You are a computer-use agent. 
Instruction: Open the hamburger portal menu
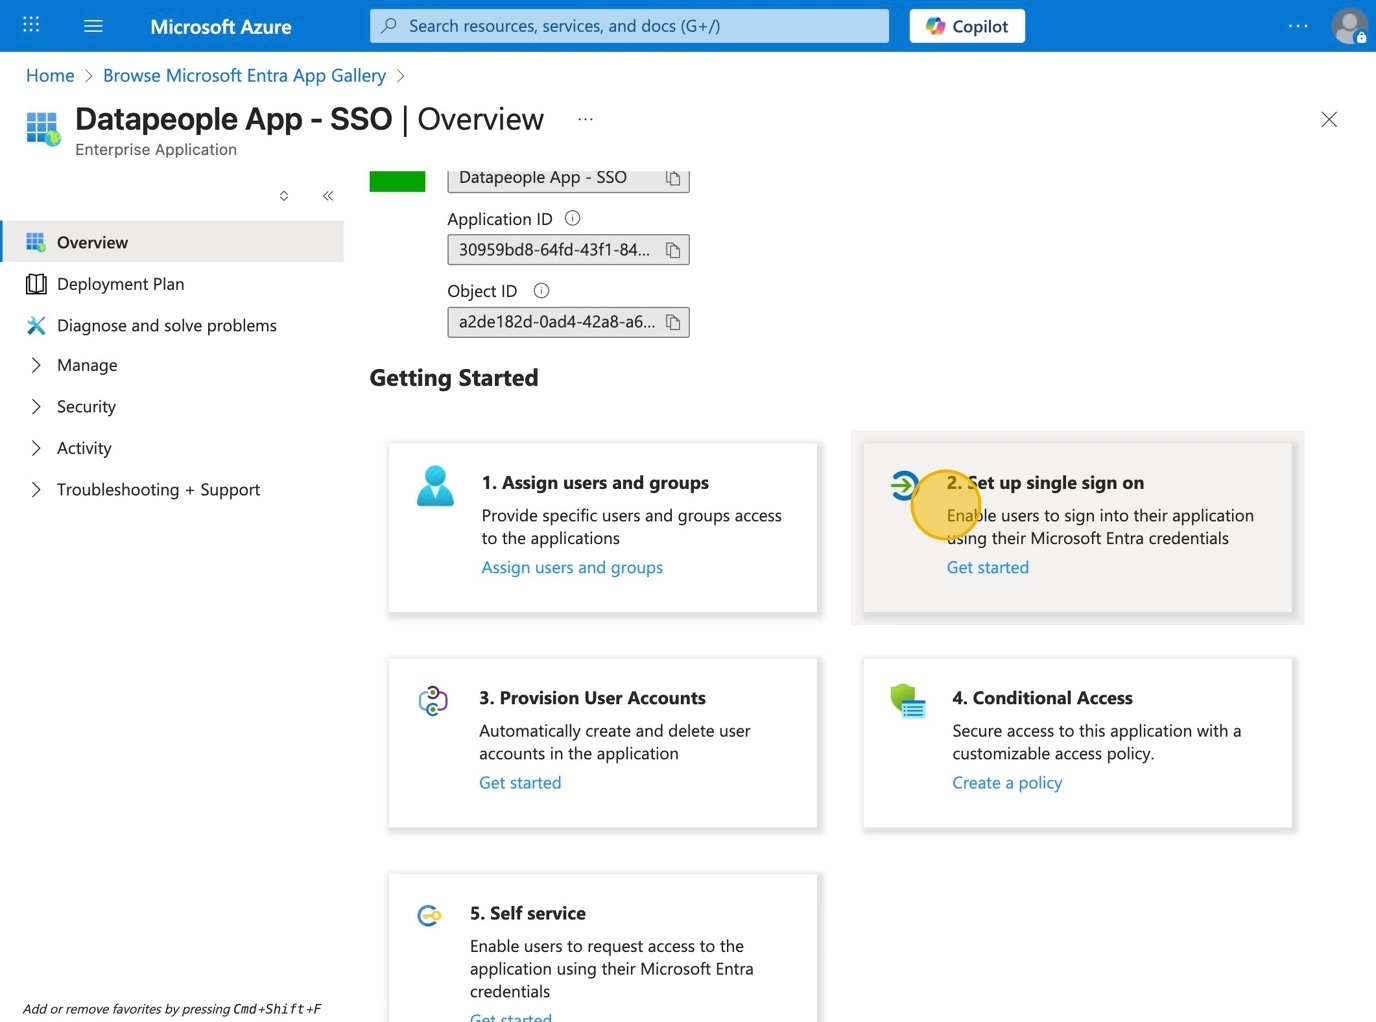[x=93, y=26]
